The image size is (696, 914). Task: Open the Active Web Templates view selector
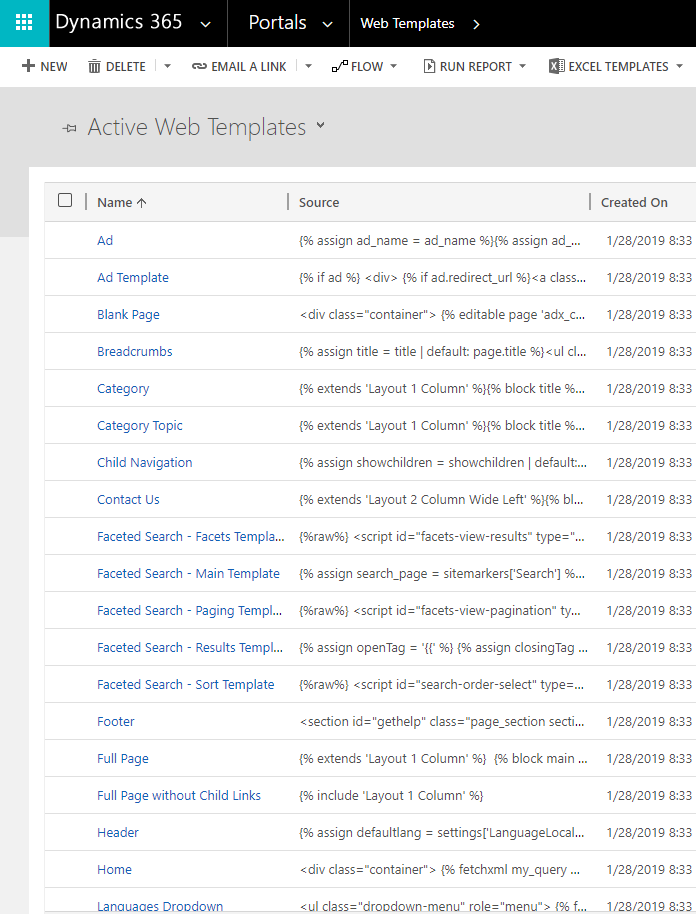[x=320, y=125]
